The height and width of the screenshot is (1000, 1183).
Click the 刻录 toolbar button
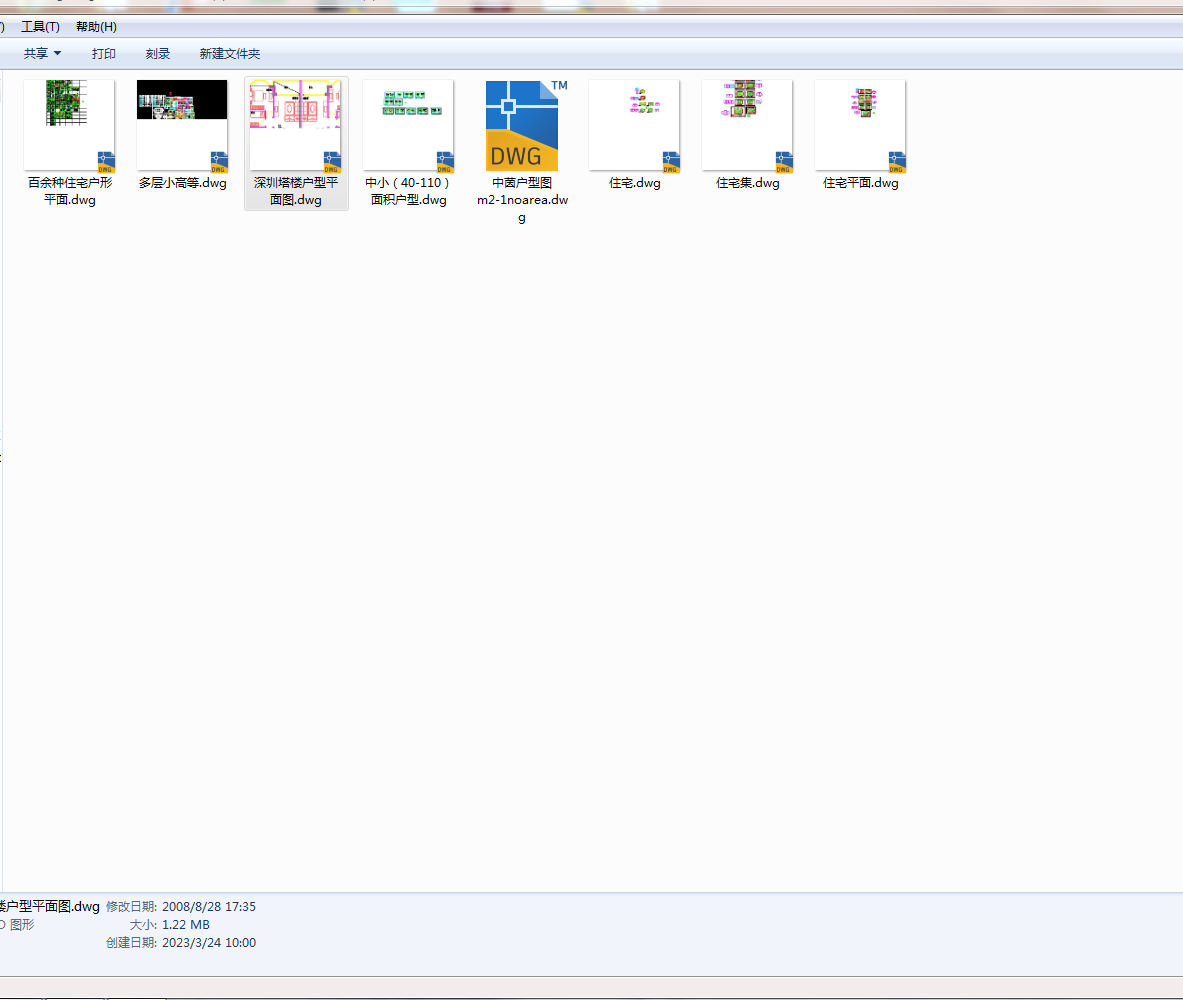[x=158, y=54]
